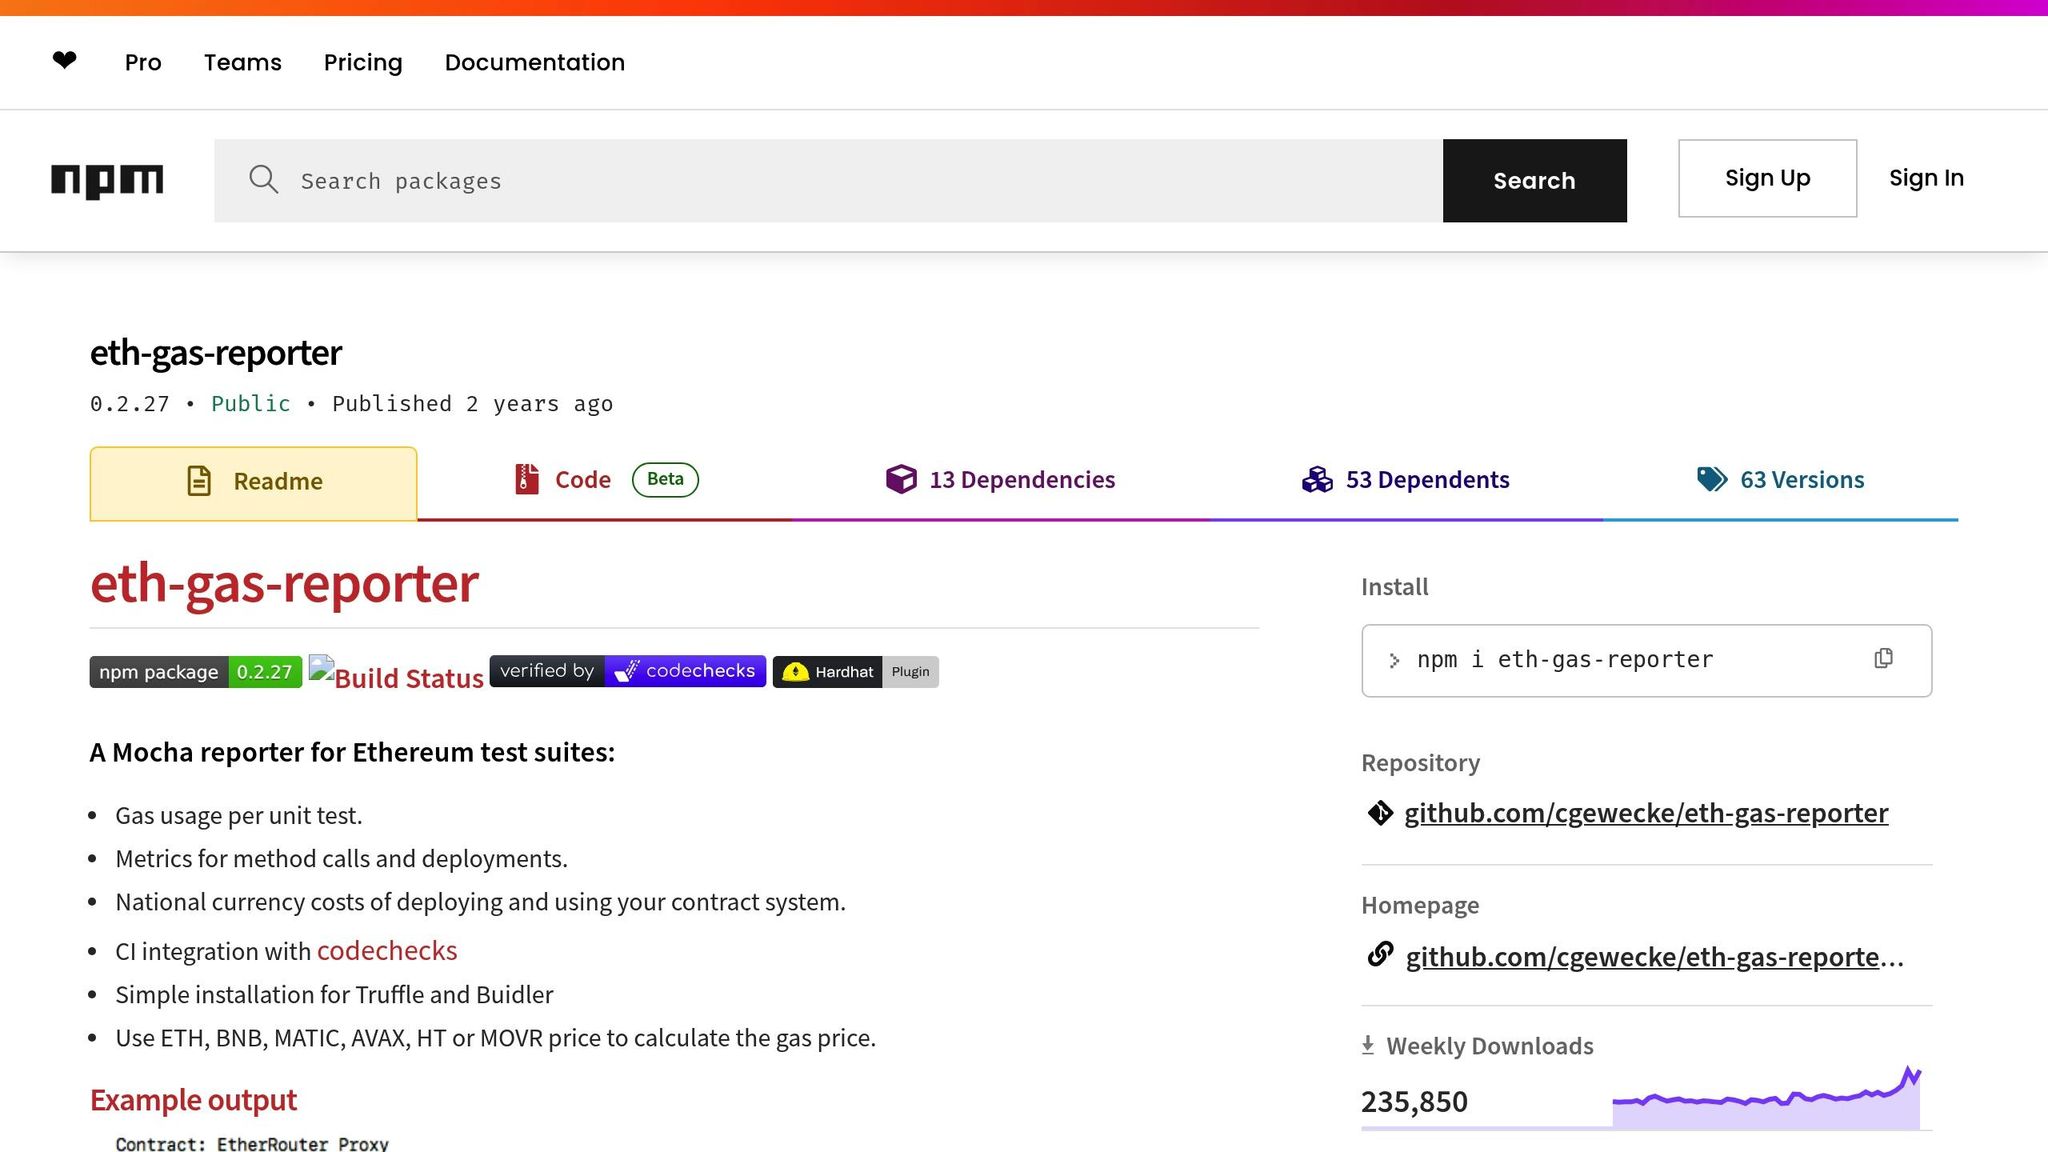
Task: Click 'Simple installation for Truffle and Buidler'
Action: click(x=334, y=995)
